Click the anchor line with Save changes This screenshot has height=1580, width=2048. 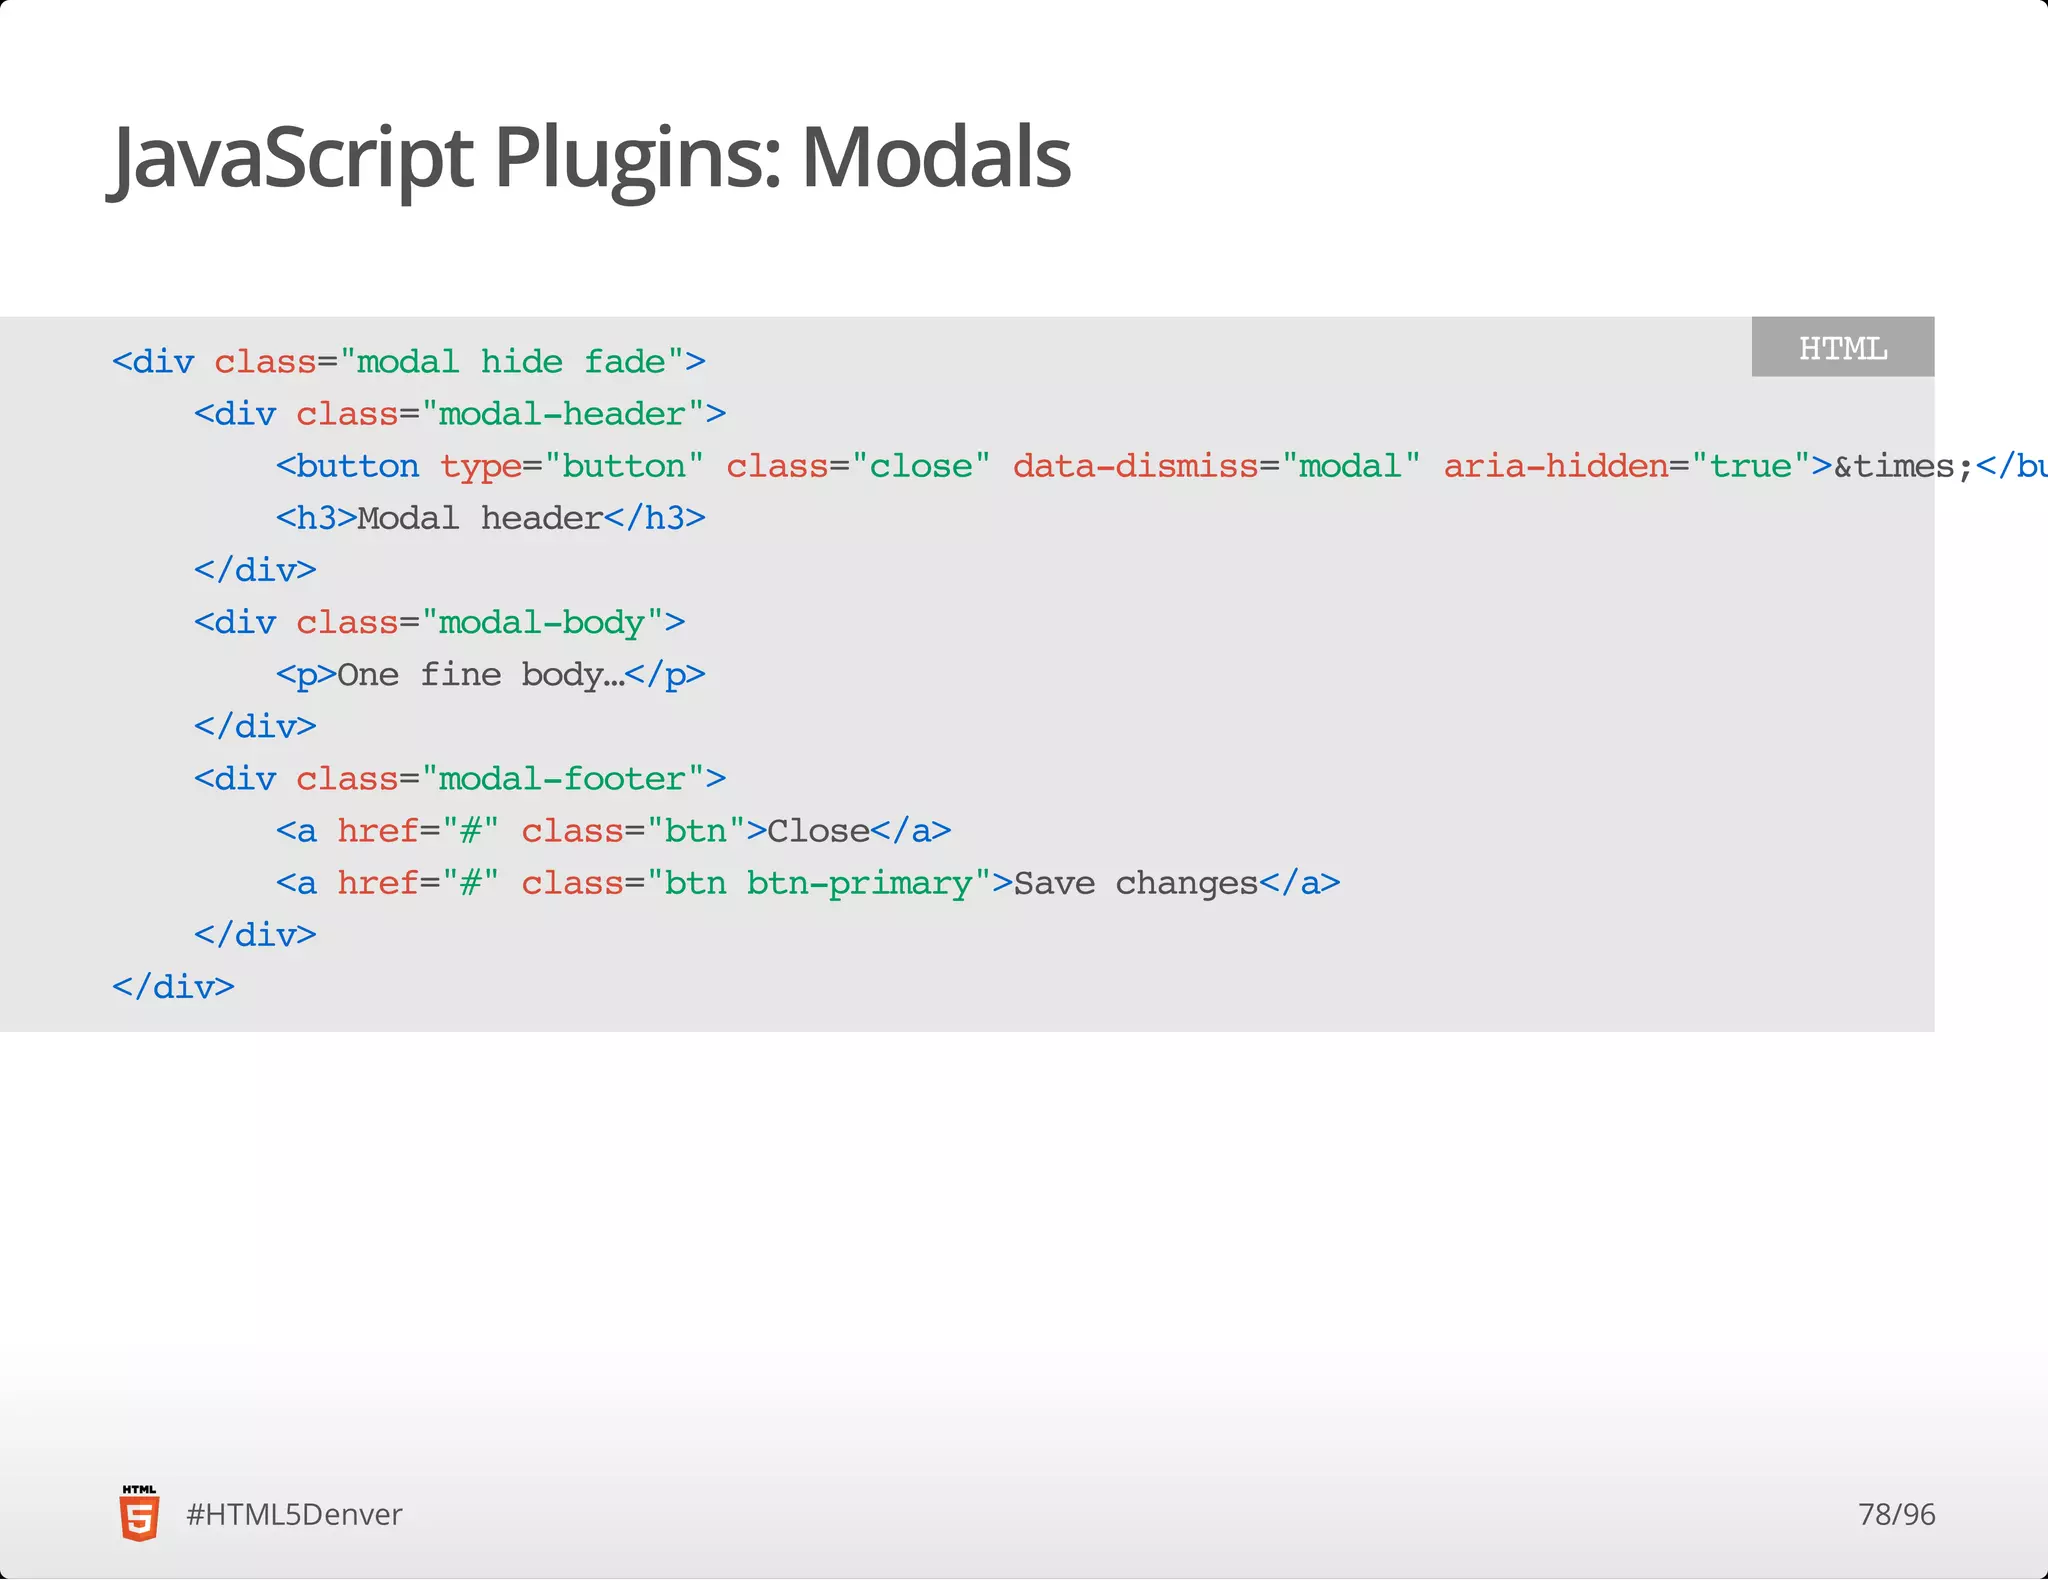808,883
